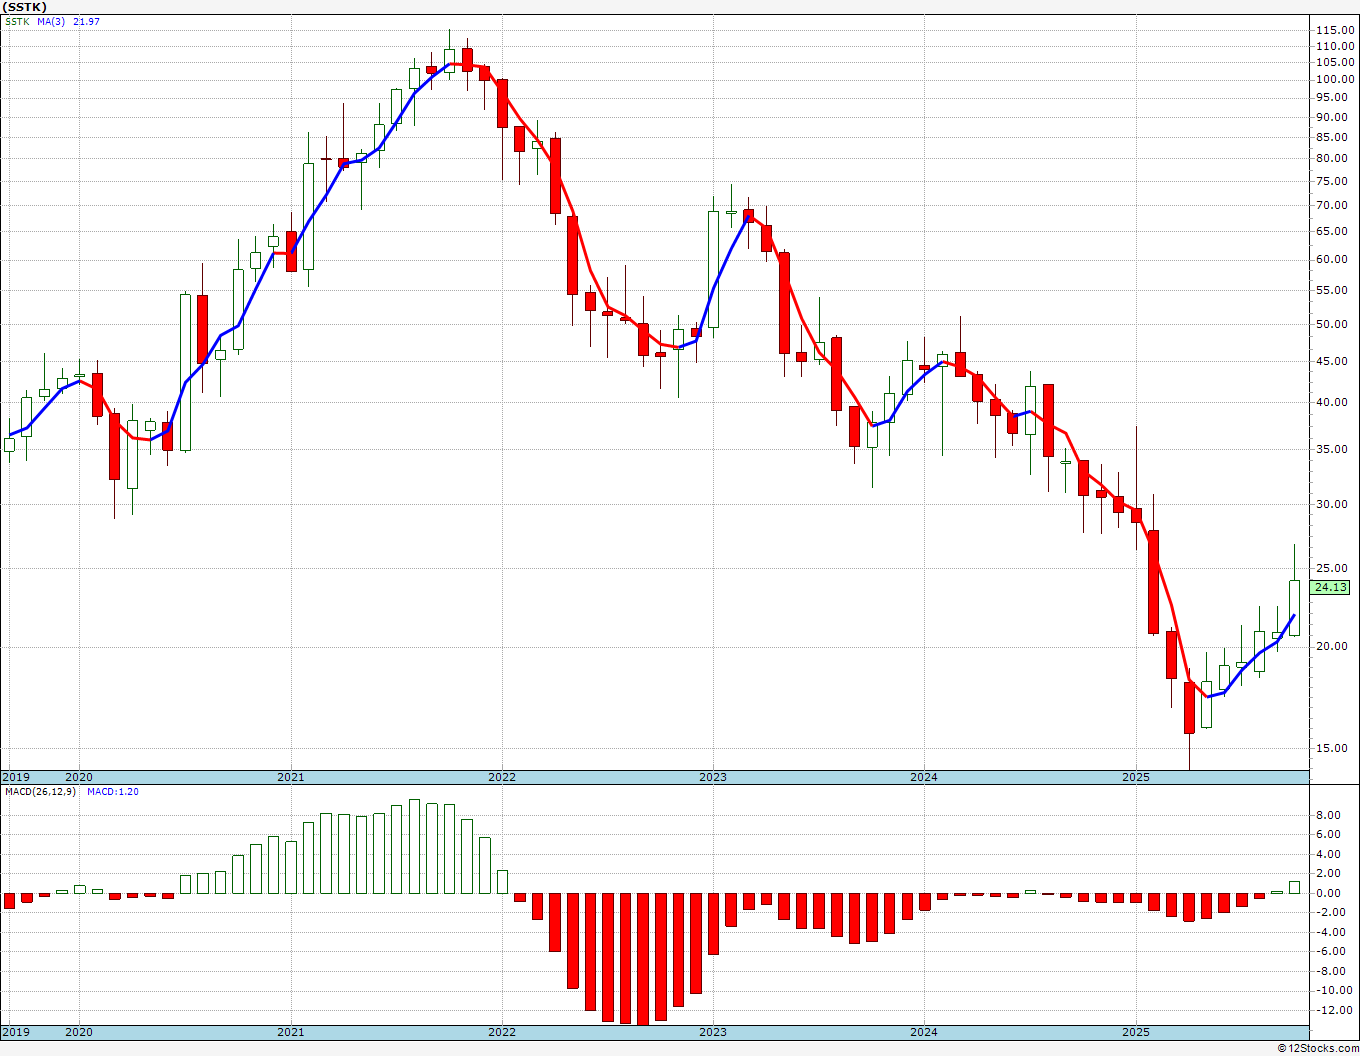Click the SSTK ticker title
The height and width of the screenshot is (1056, 1360).
point(24,7)
